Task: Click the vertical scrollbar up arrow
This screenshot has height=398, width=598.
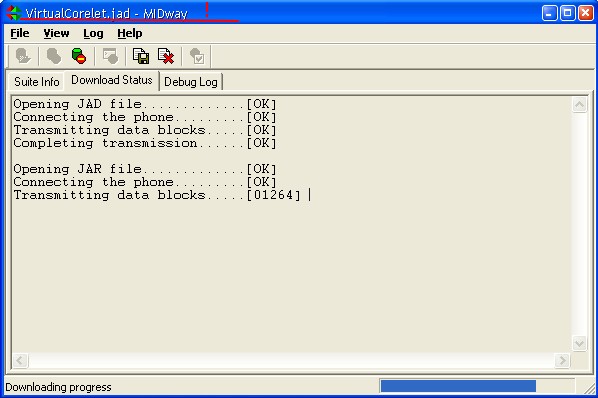Action: 579,104
